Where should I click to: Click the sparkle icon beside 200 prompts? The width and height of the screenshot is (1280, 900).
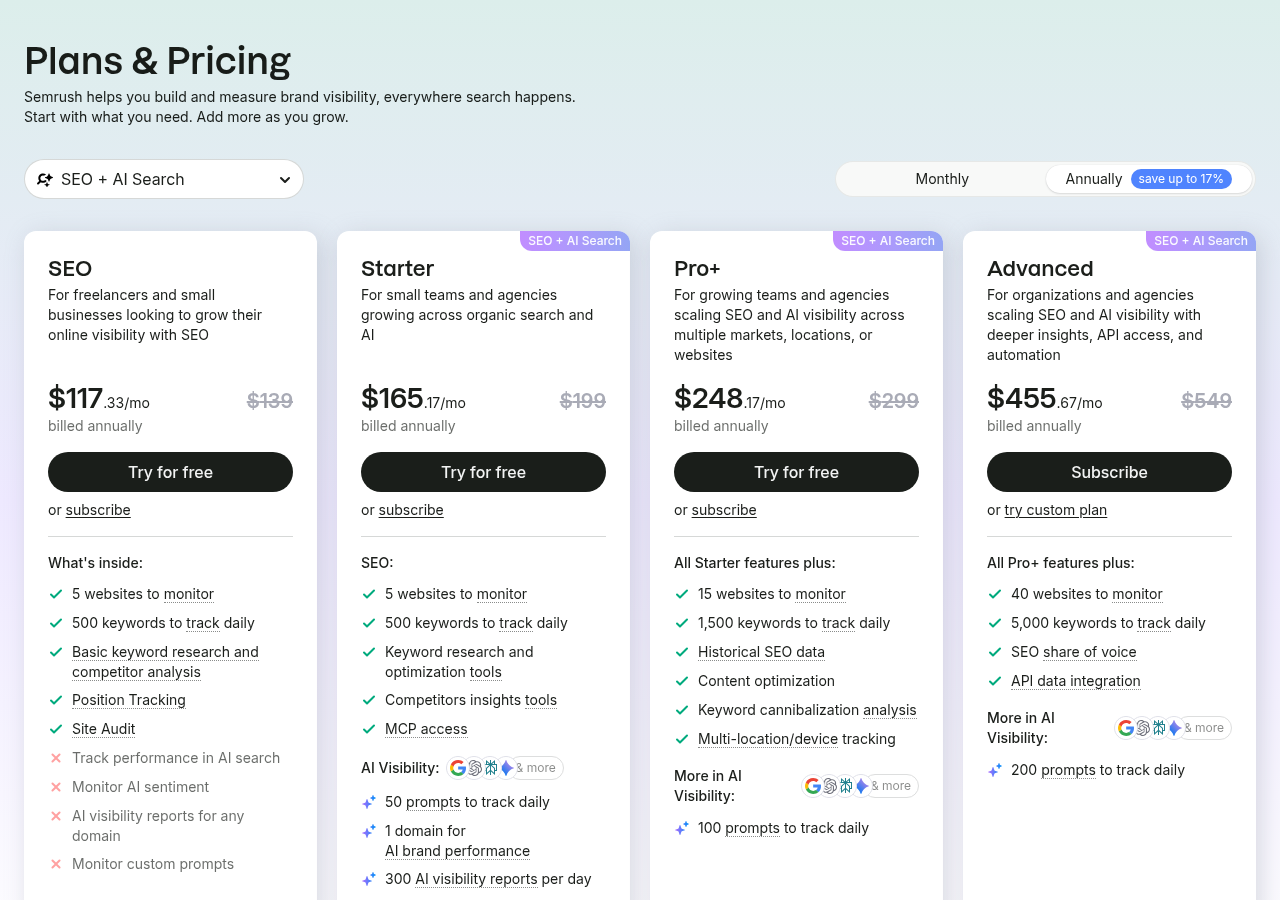995,770
